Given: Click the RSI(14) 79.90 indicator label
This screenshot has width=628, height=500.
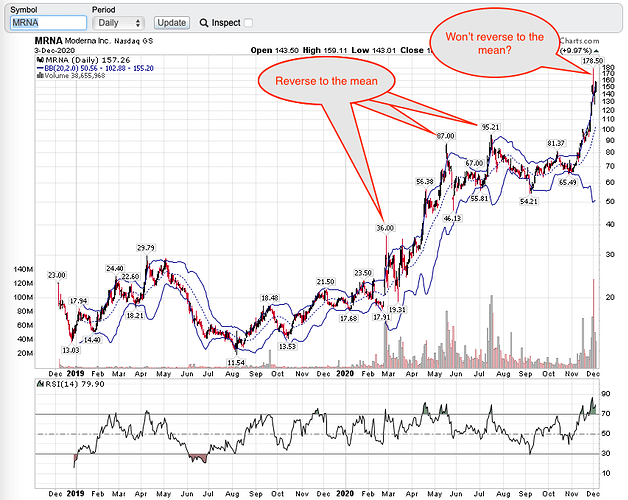Looking at the screenshot, I should [71, 384].
